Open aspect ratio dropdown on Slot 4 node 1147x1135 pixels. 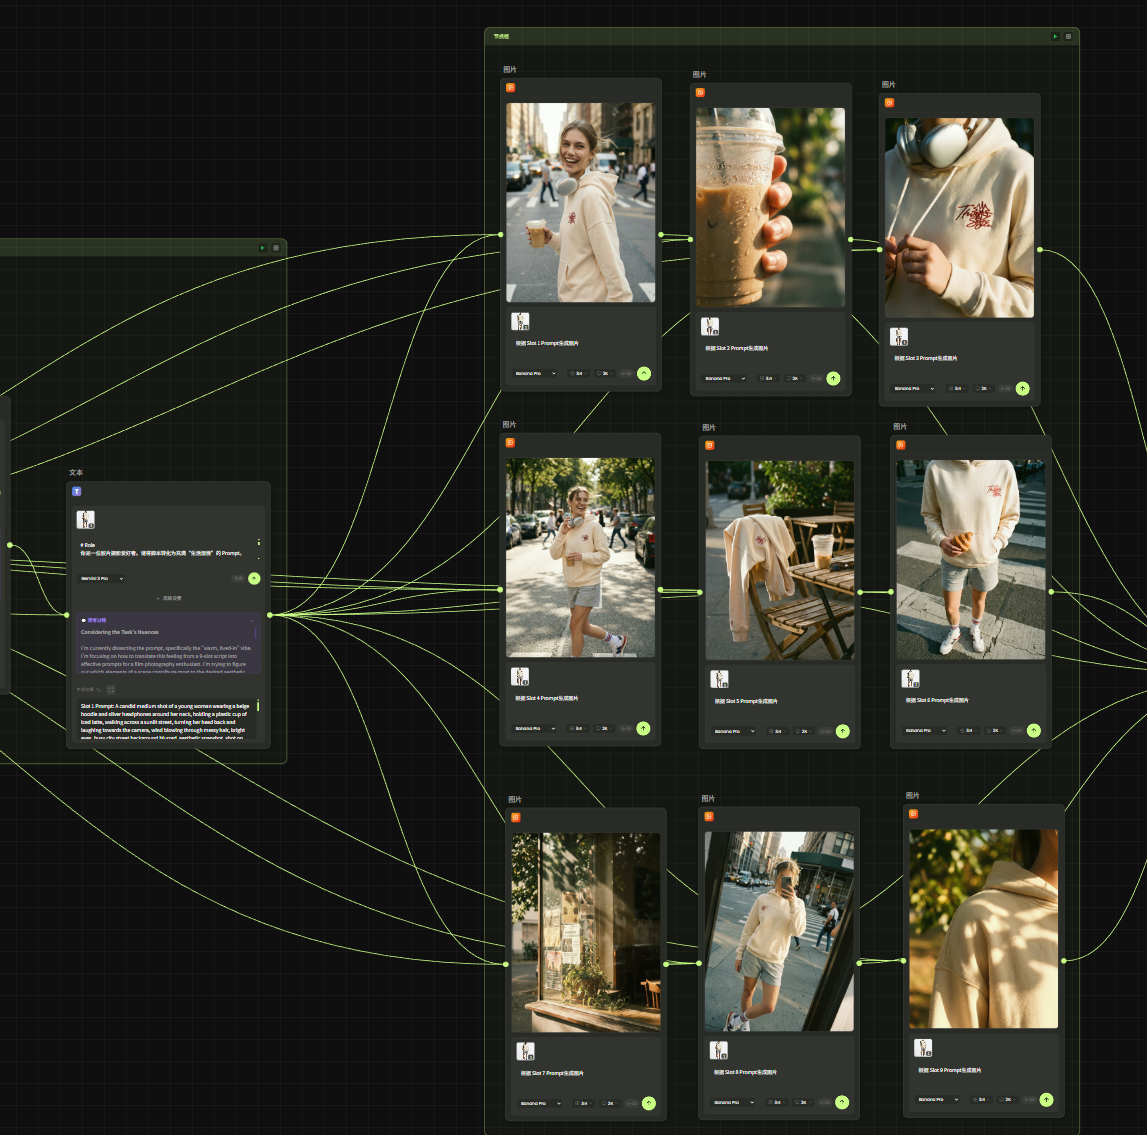(x=576, y=728)
